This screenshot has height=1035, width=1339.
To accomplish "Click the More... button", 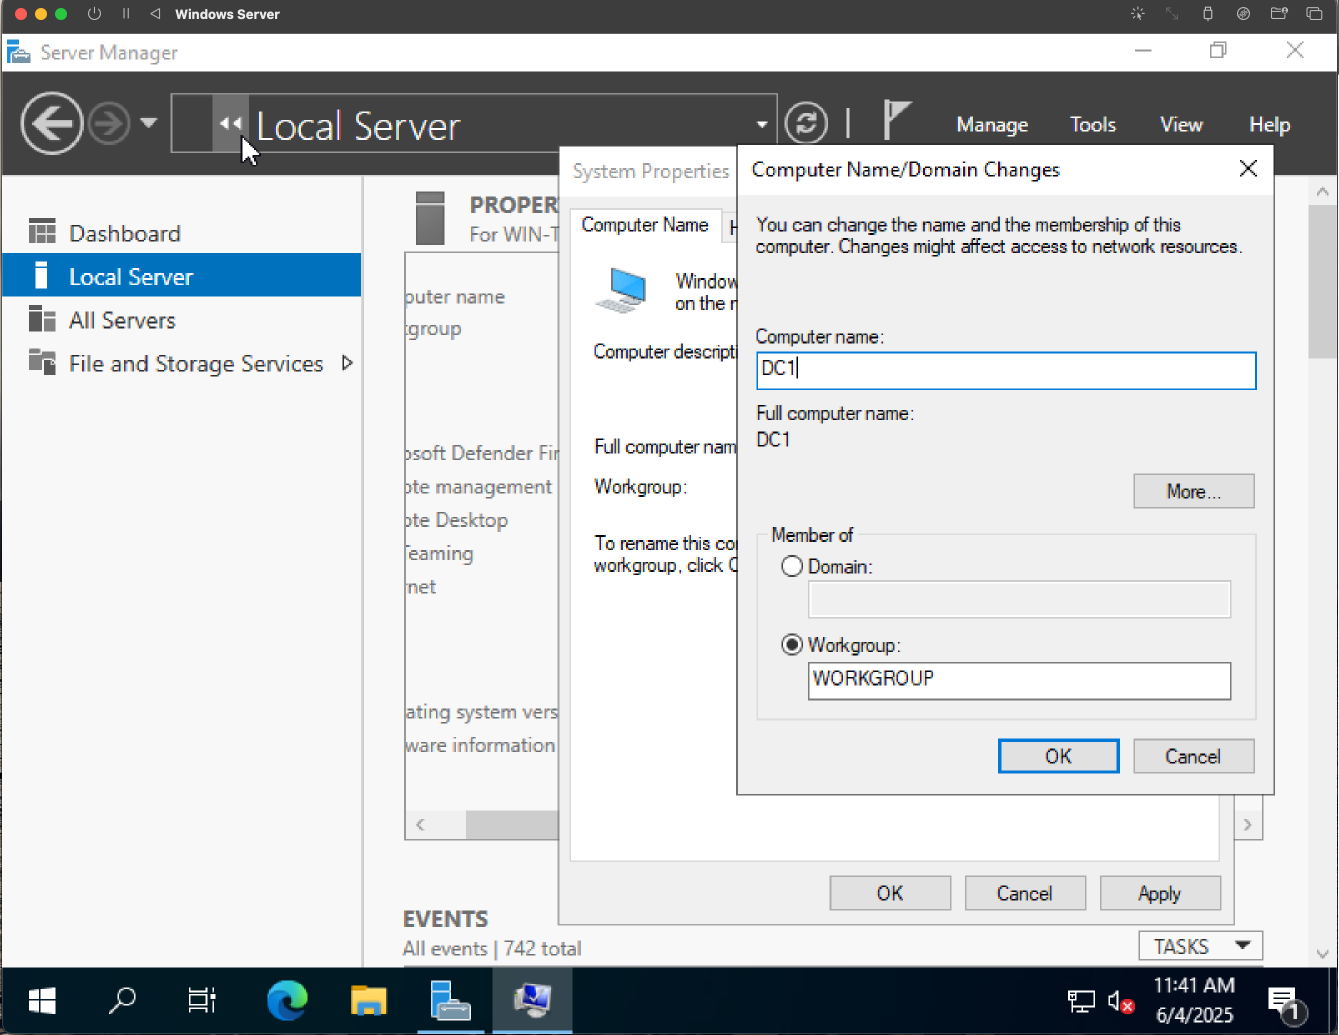I will tap(1194, 491).
